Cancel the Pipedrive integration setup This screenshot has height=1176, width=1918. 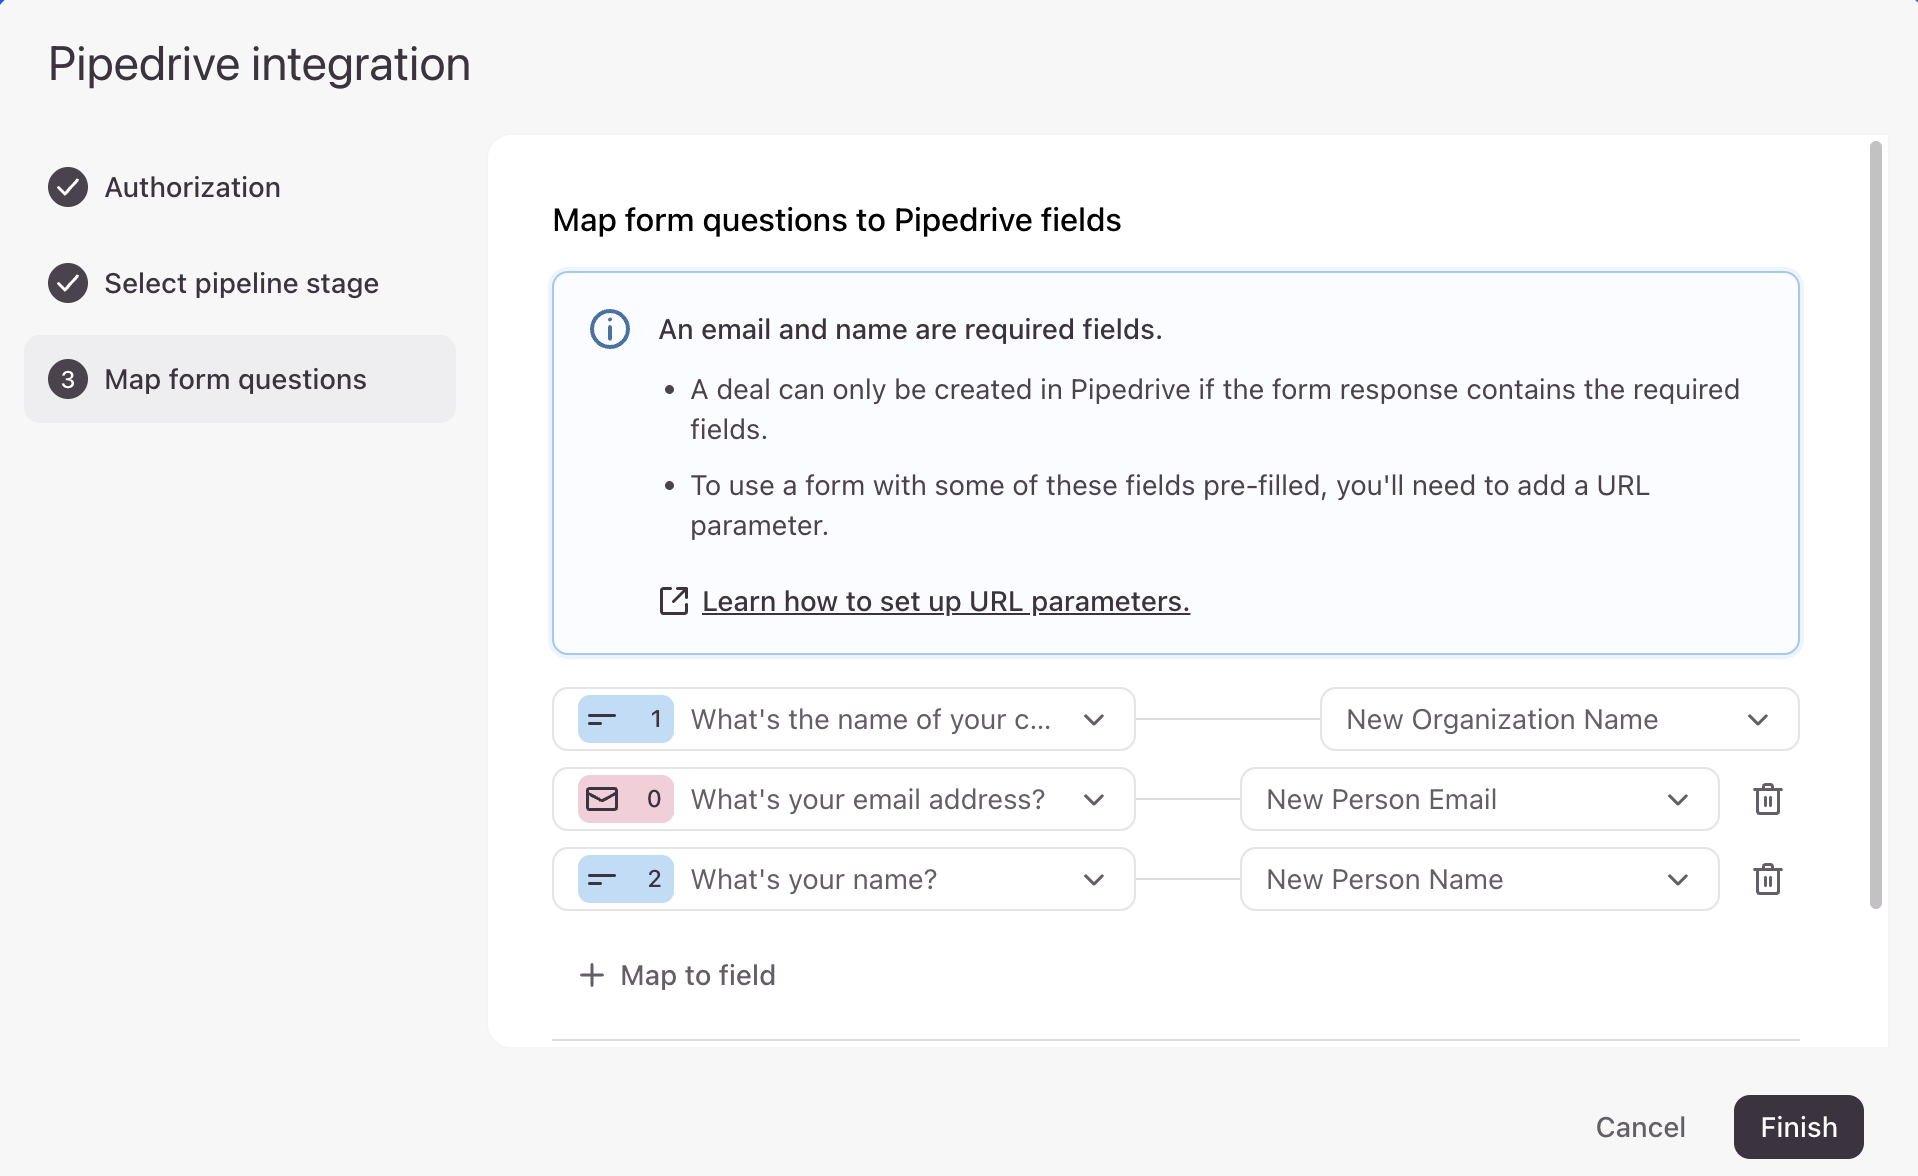(1640, 1127)
